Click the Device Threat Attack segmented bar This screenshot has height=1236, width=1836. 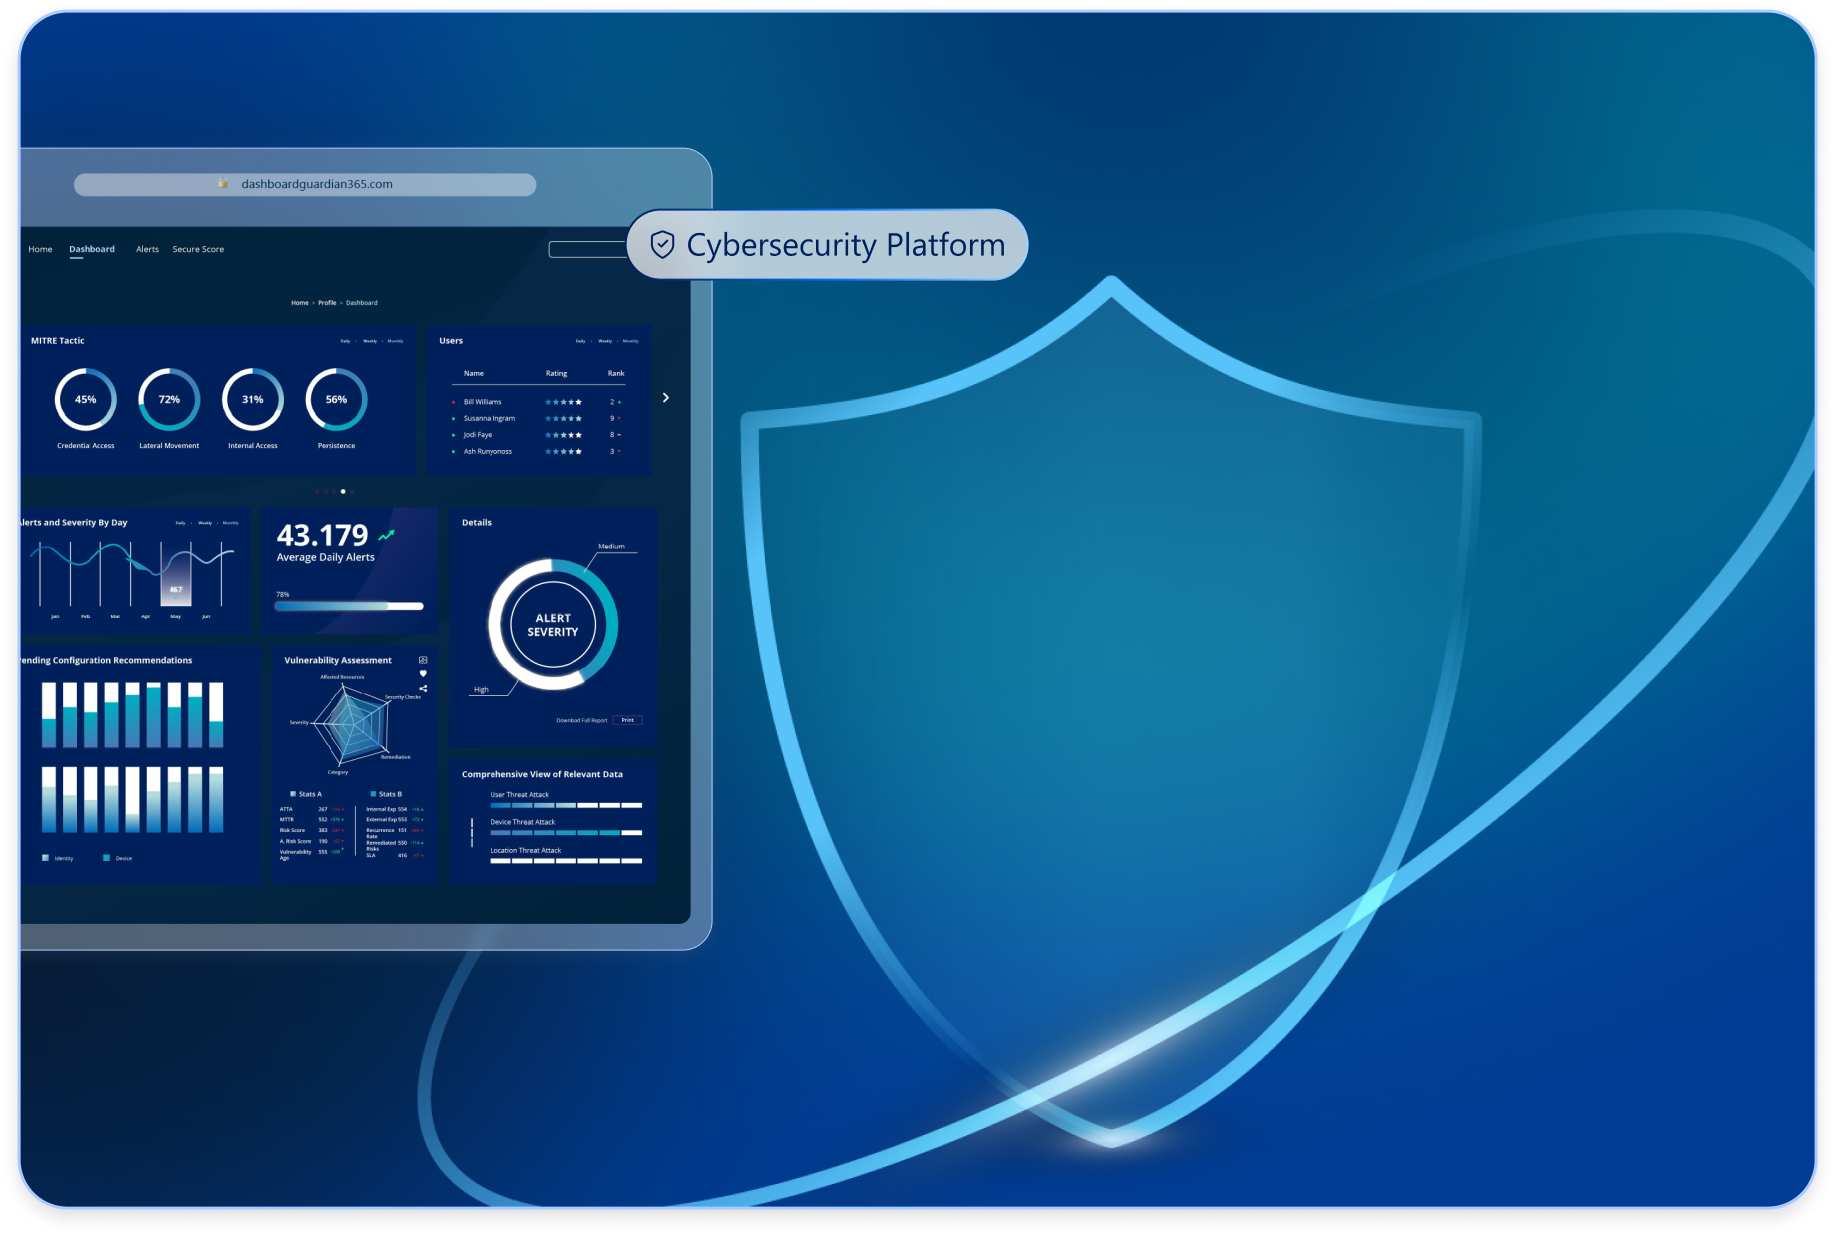pyautogui.click(x=566, y=832)
